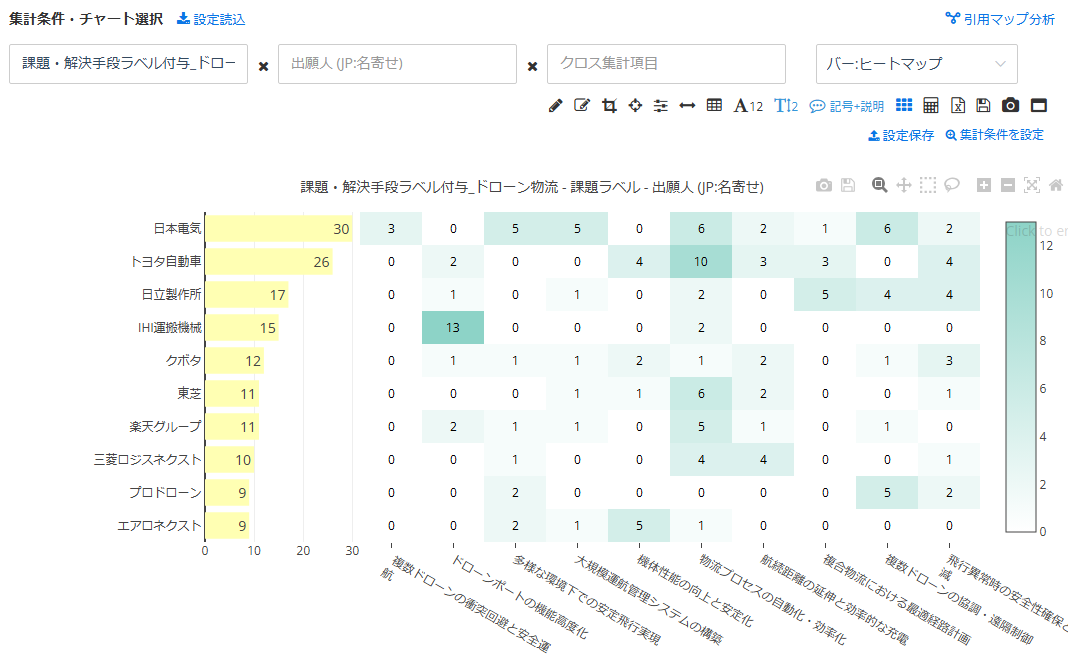Click the calculator icon in toolbar
1068x671 pixels.
[x=931, y=106]
